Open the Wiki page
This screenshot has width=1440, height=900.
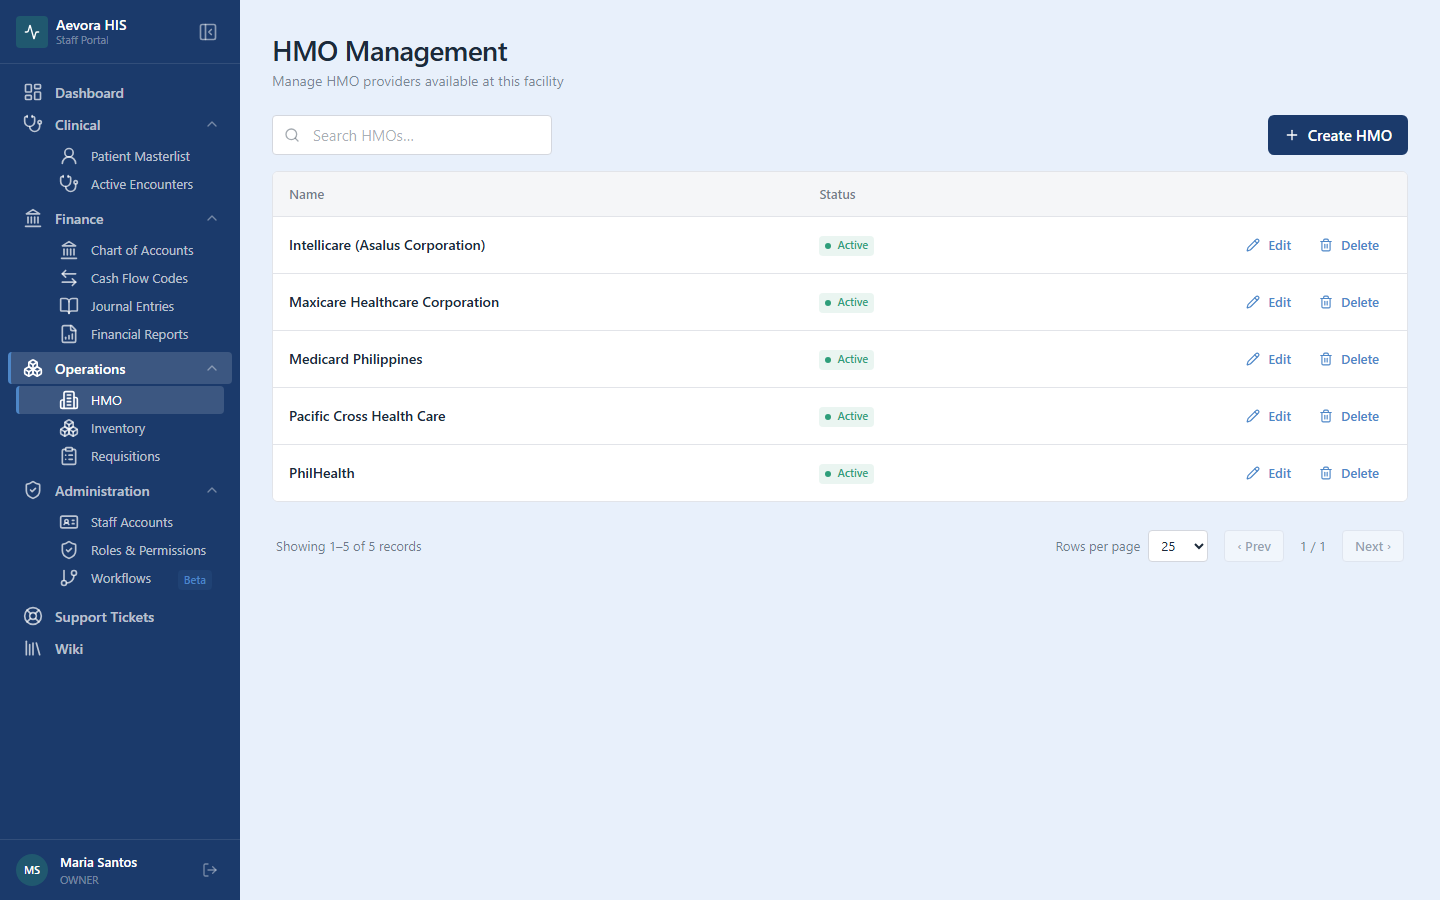[x=120, y=648]
